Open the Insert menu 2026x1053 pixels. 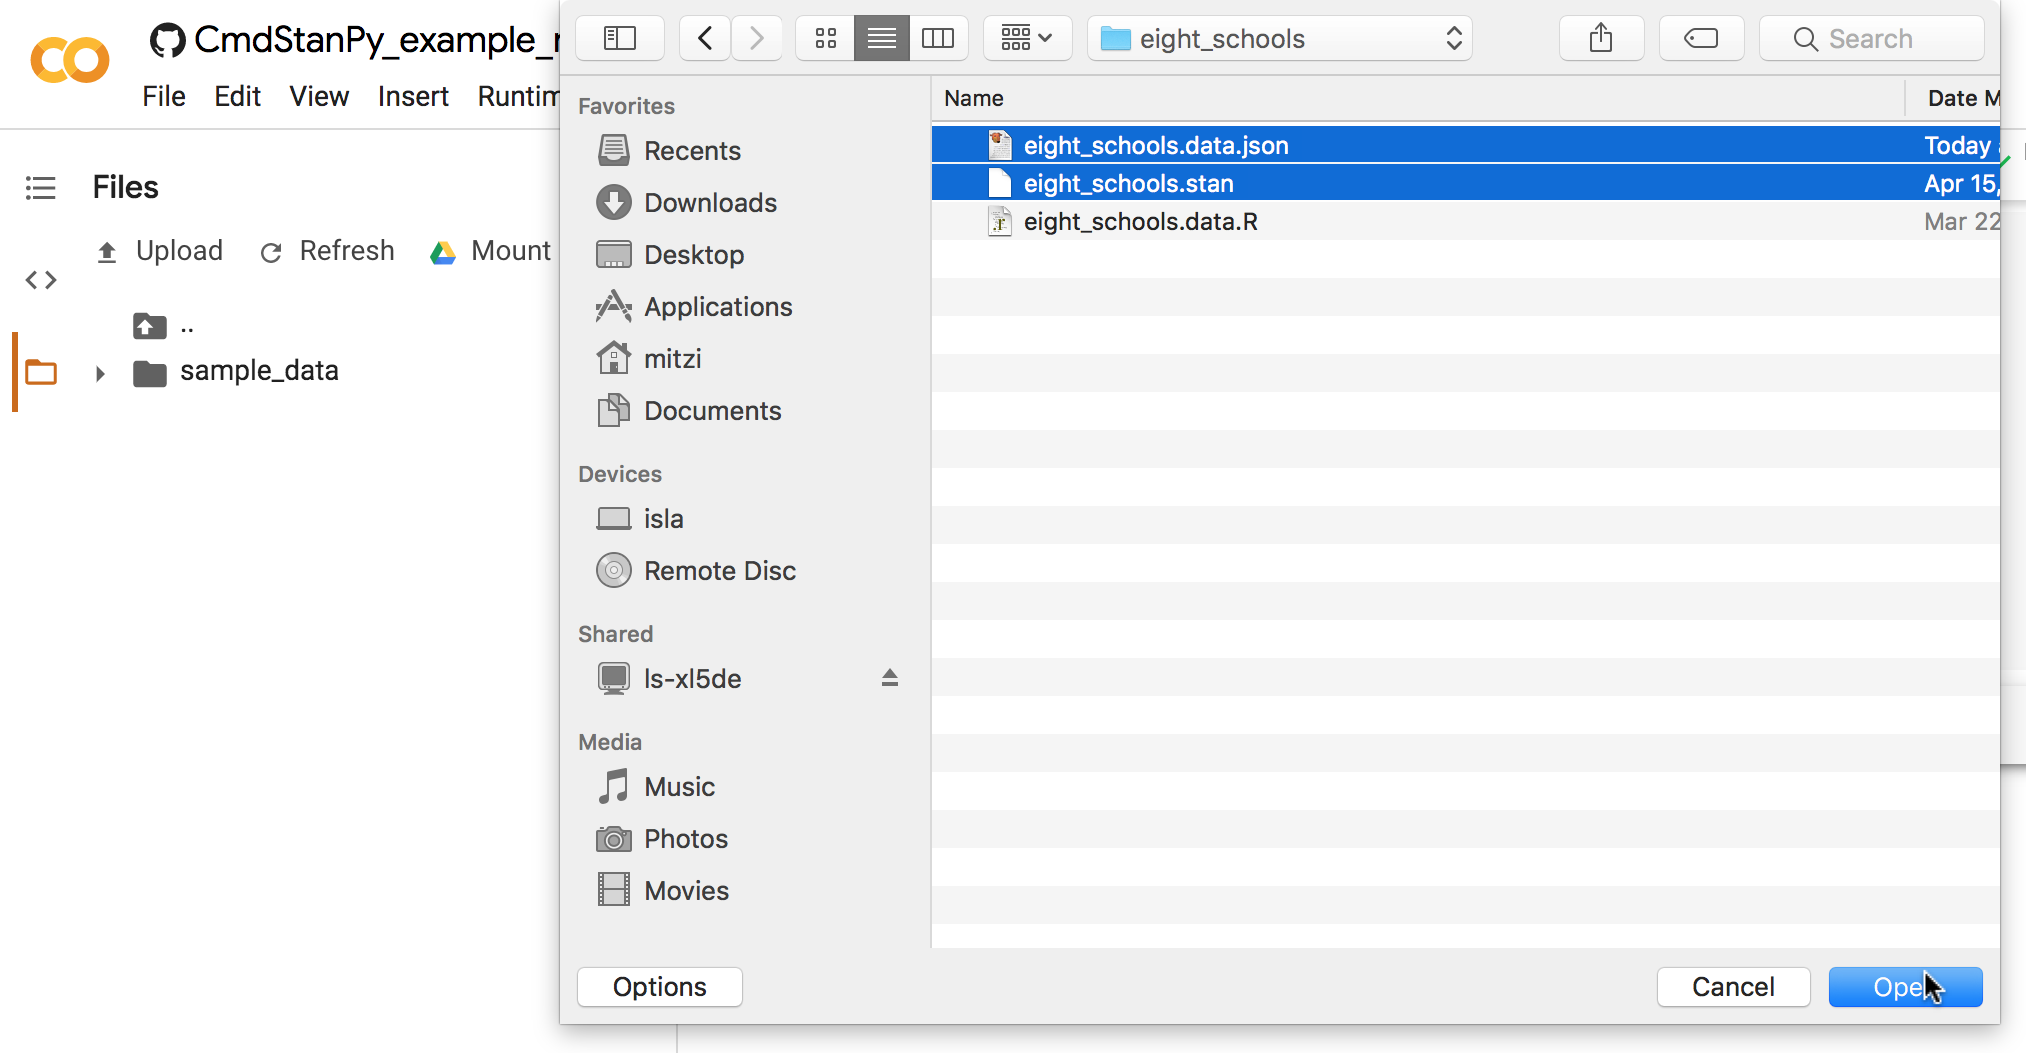[412, 96]
